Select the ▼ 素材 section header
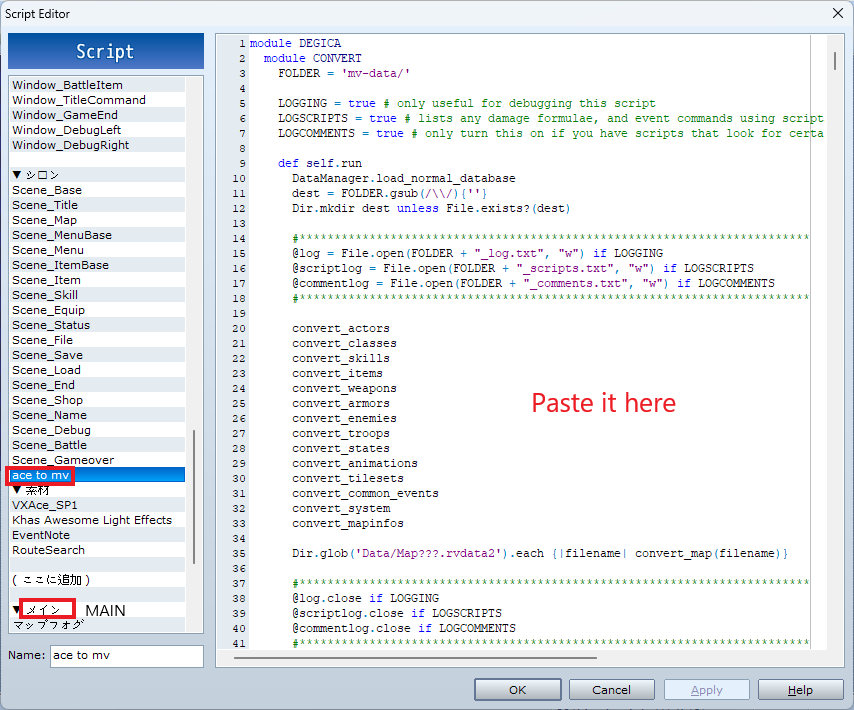The width and height of the screenshot is (854, 710). tap(97, 490)
